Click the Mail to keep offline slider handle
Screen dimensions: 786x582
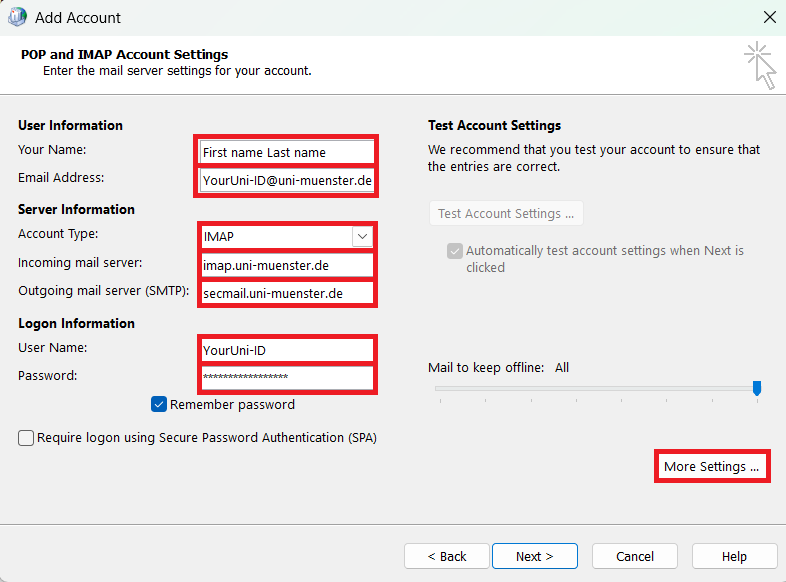[757, 388]
